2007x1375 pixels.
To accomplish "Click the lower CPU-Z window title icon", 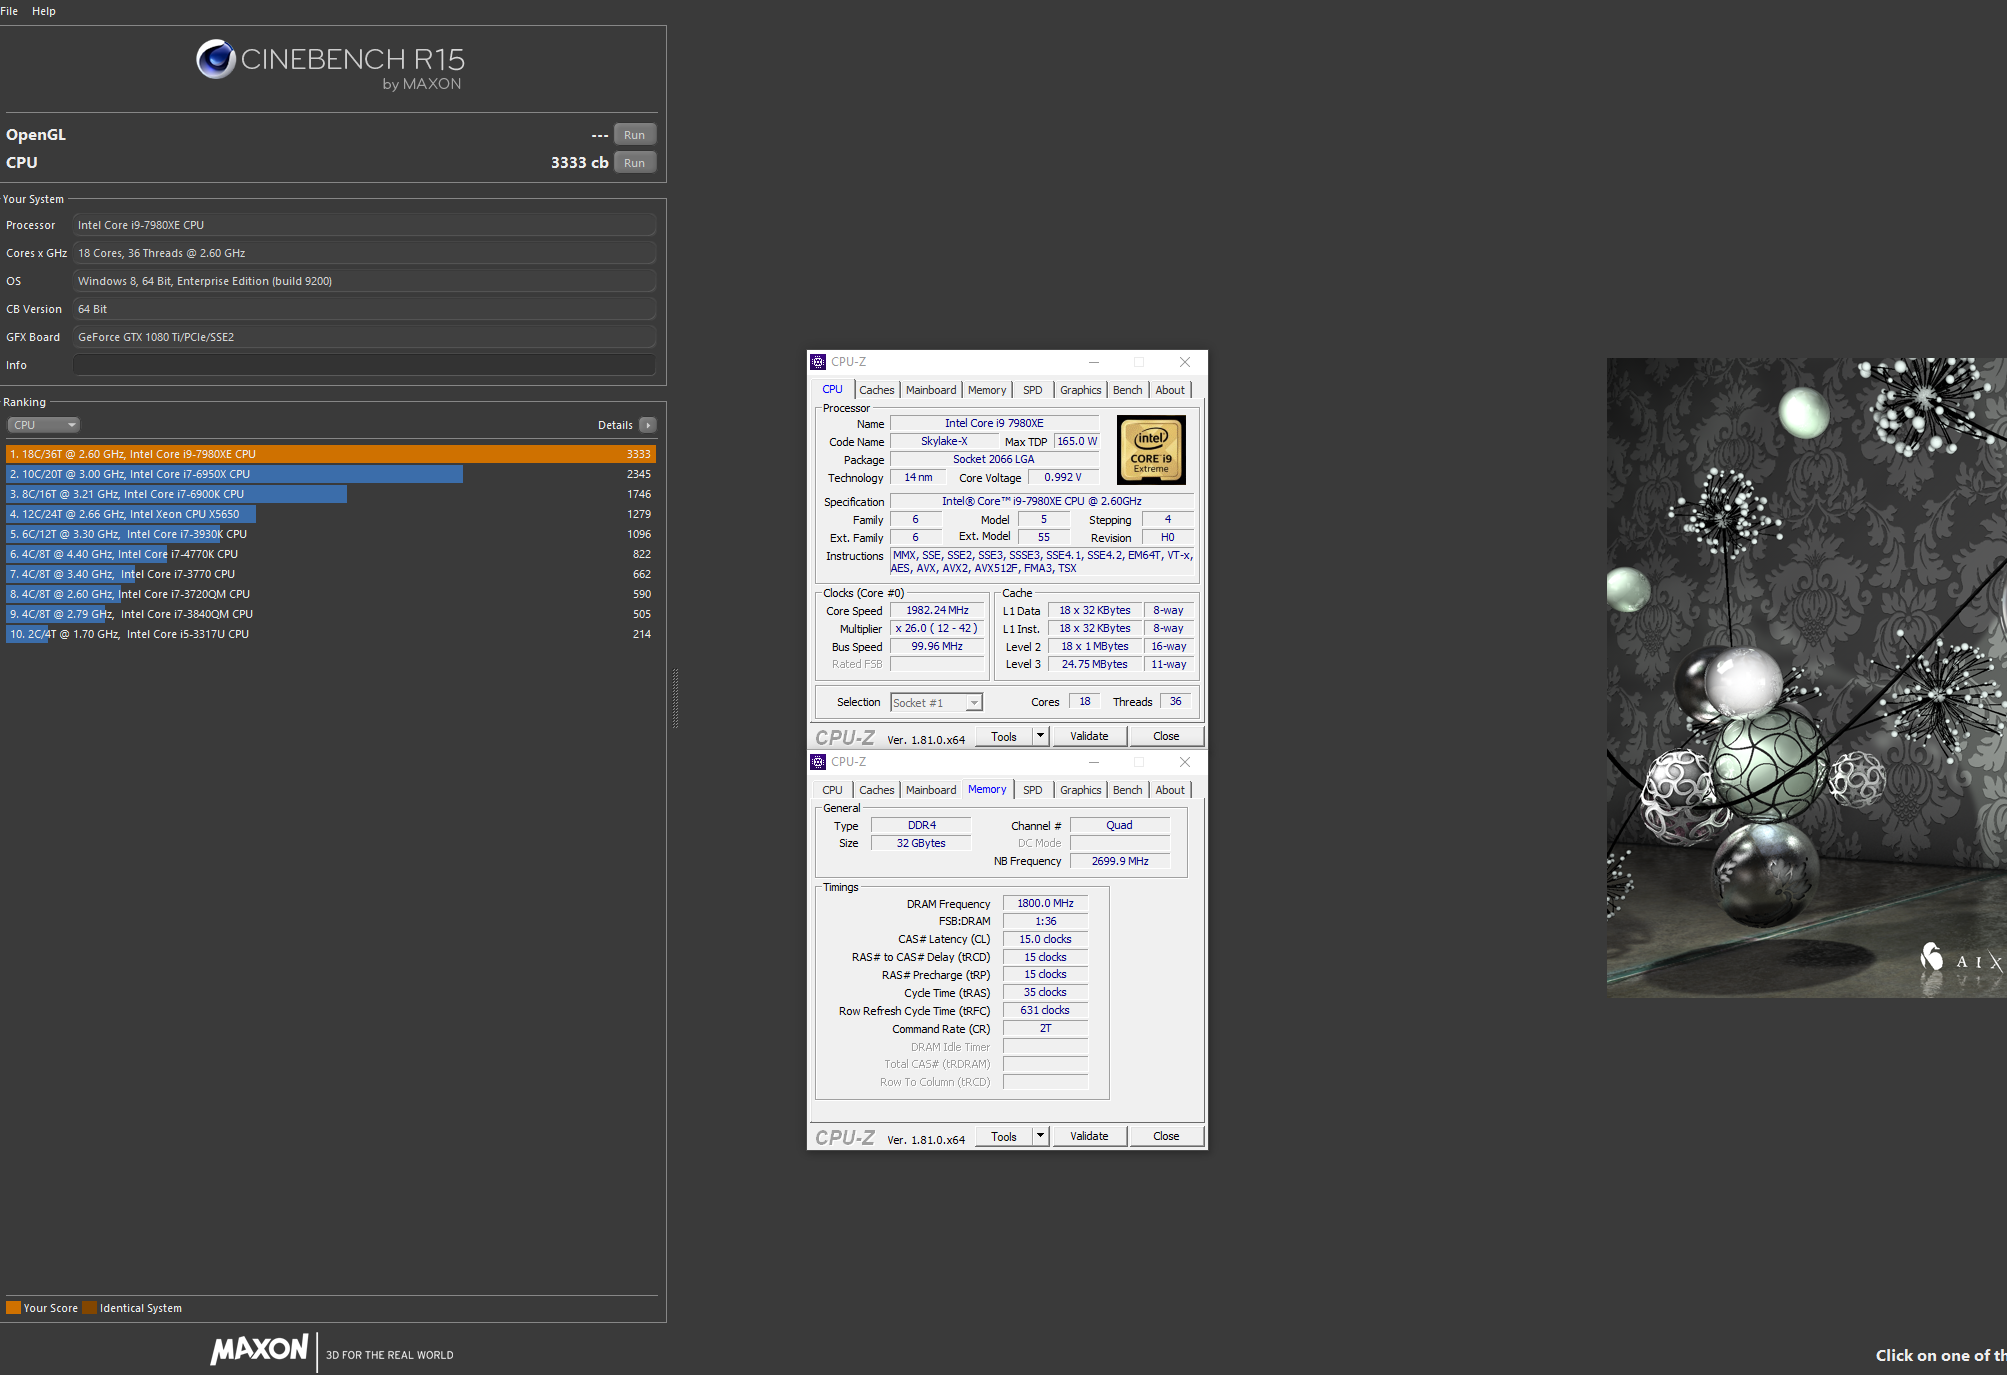I will pyautogui.click(x=818, y=762).
